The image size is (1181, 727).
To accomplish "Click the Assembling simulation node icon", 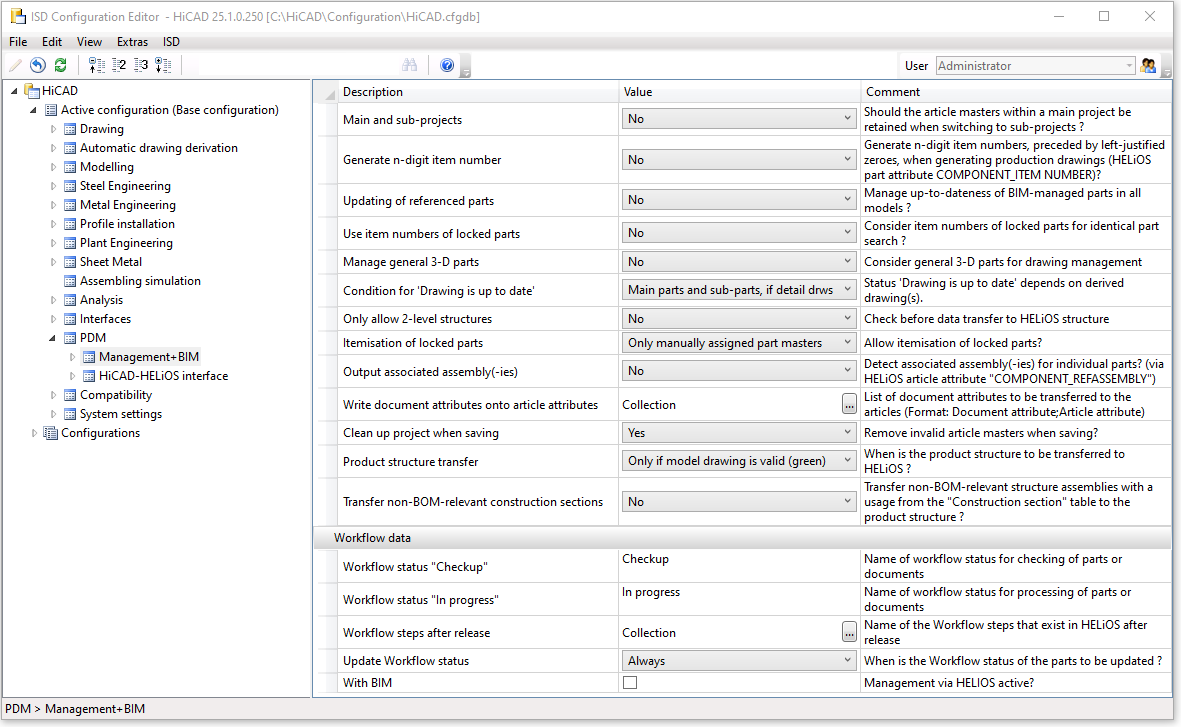I will click(x=70, y=281).
